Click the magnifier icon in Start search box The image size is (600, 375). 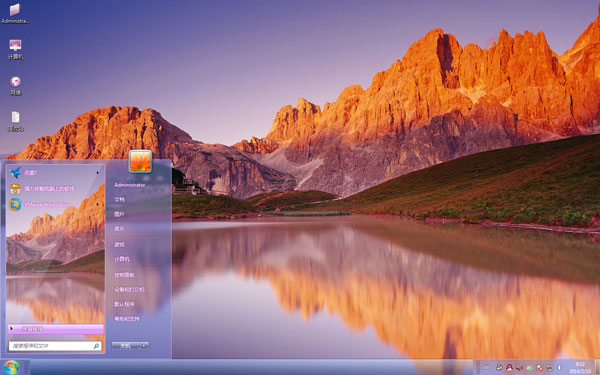(x=96, y=346)
